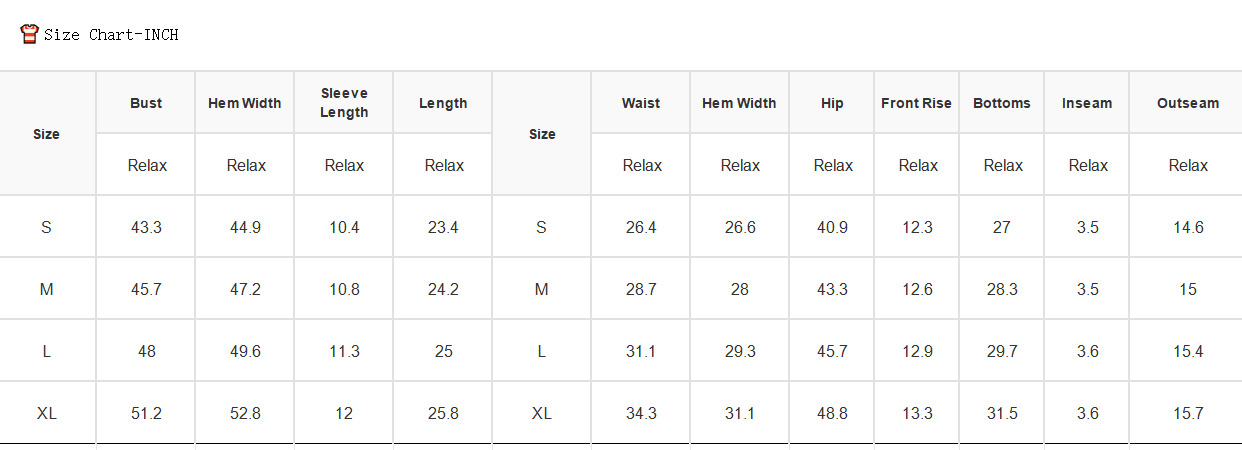Viewport: 1242px width, 450px height.
Task: Select the Hip column header
Action: pyautogui.click(x=832, y=103)
